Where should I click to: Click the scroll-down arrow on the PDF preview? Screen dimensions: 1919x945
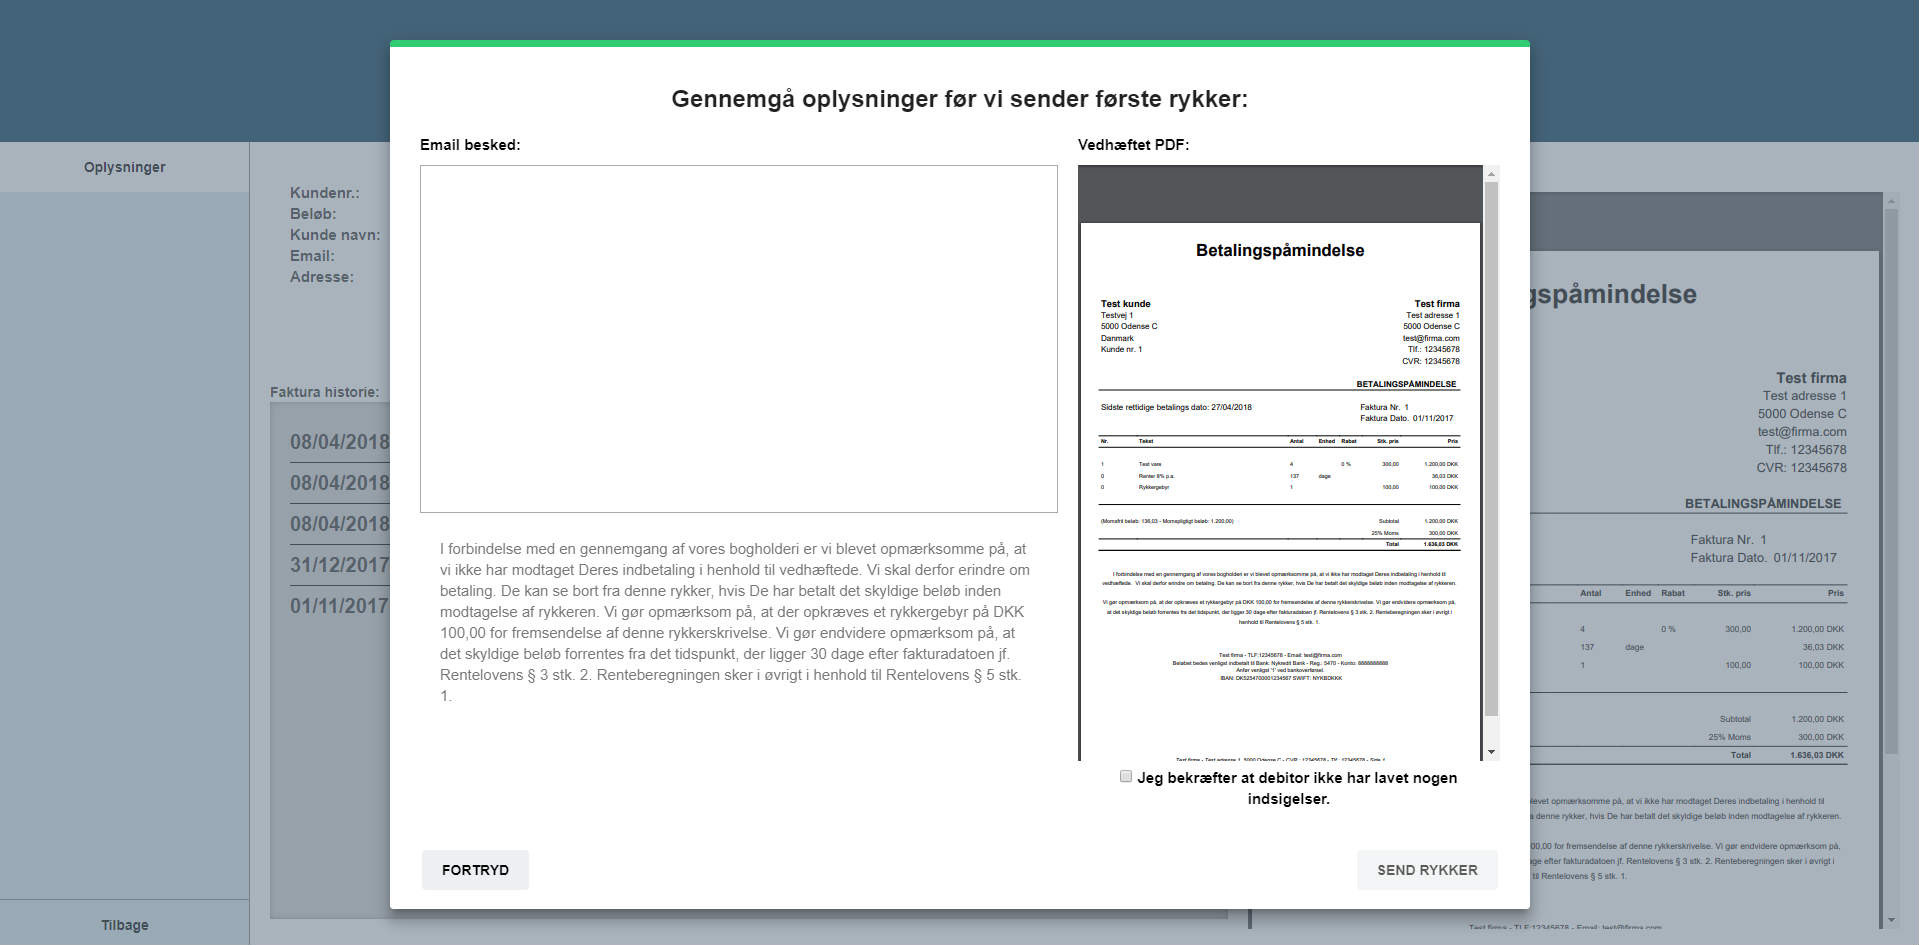[x=1492, y=751]
